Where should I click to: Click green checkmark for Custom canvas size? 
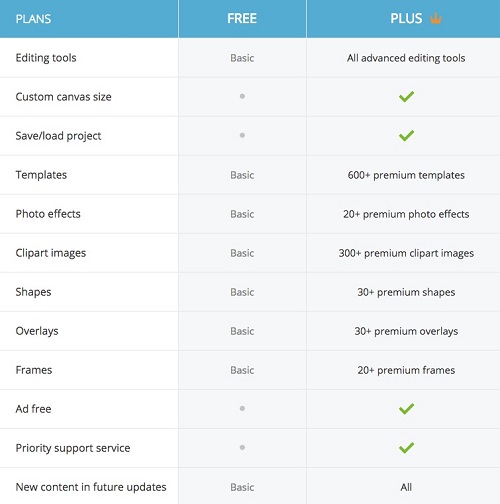(406, 97)
